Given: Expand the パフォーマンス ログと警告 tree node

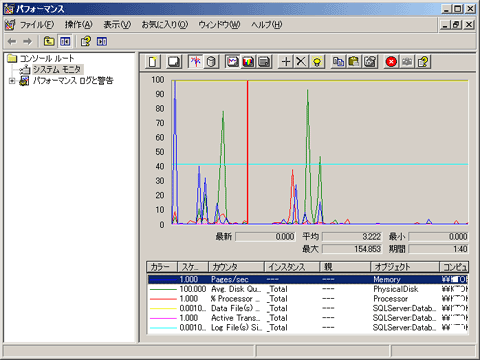Looking at the screenshot, I should (12, 81).
